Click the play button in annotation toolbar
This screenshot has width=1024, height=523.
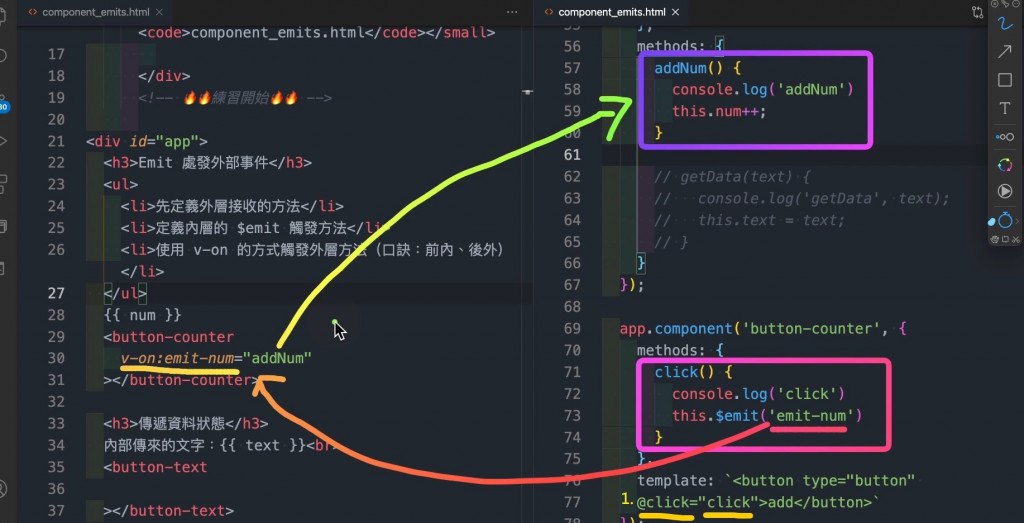tap(1004, 191)
